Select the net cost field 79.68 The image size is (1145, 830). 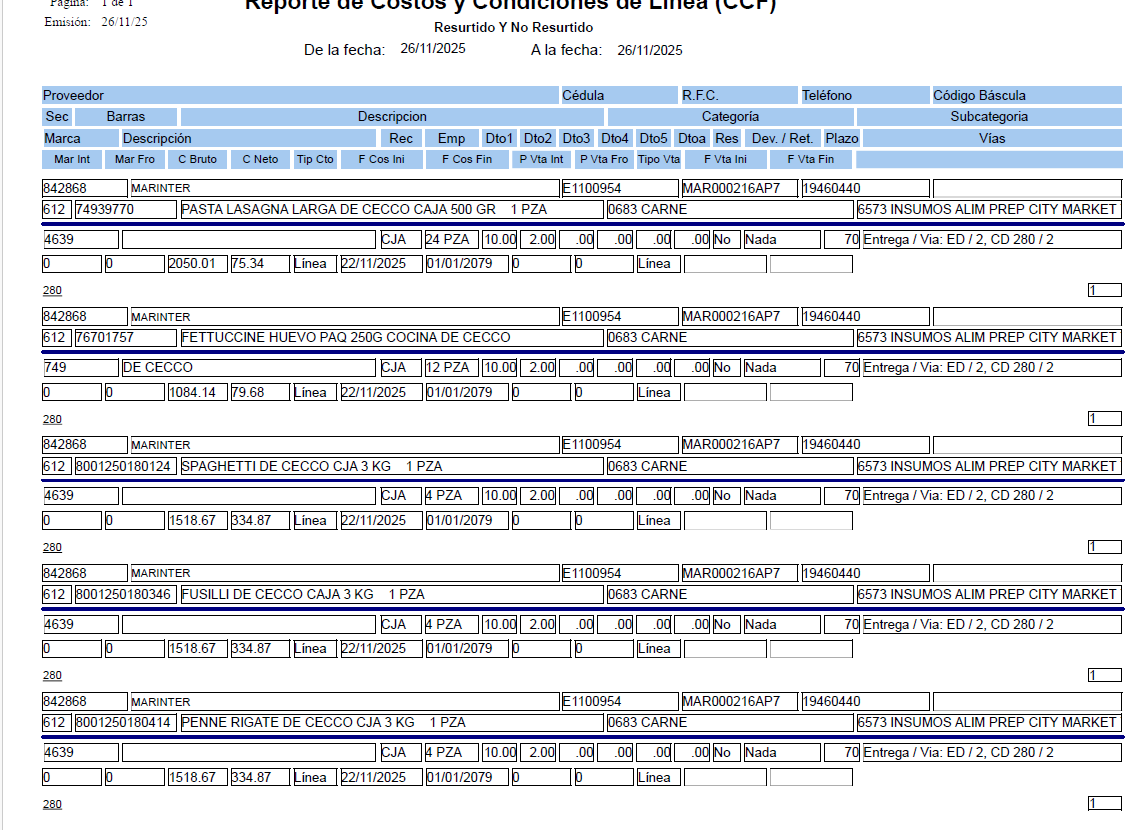point(259,392)
